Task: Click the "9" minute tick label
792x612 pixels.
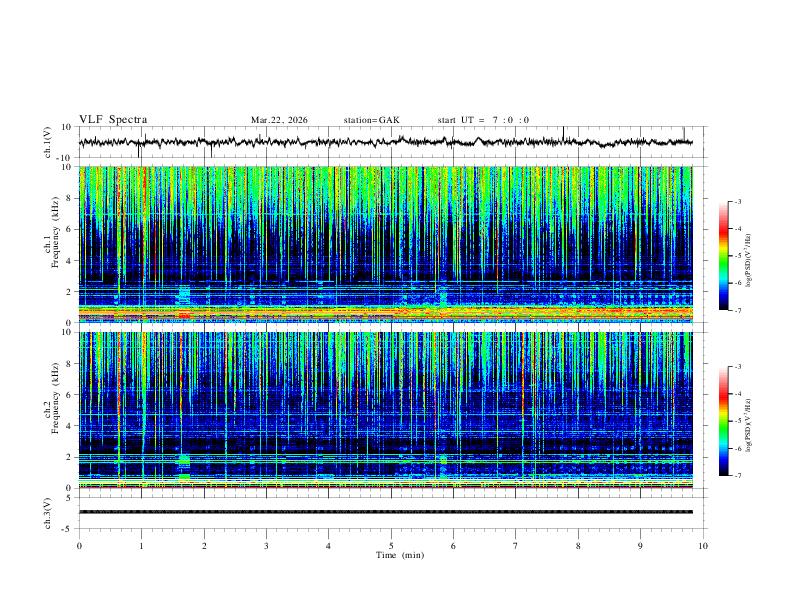Action: point(641,546)
